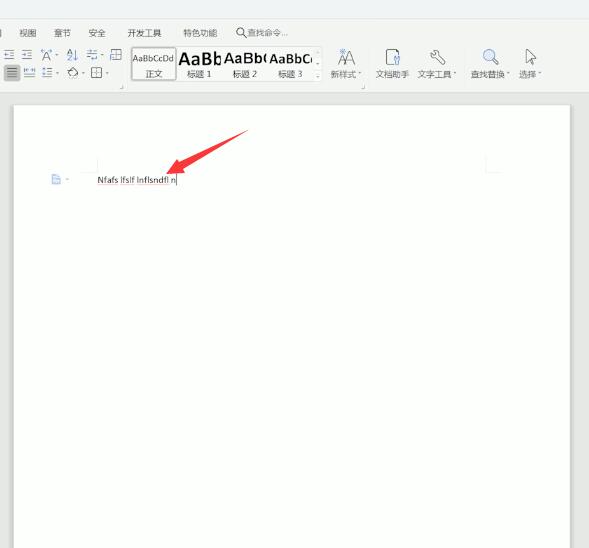The width and height of the screenshot is (589, 548).
Task: Toggle the show table gridlines icon
Action: (x=116, y=55)
